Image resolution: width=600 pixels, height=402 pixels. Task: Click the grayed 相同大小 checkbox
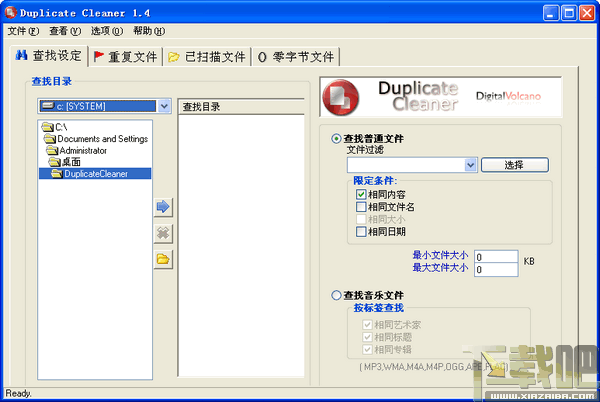pos(361,219)
